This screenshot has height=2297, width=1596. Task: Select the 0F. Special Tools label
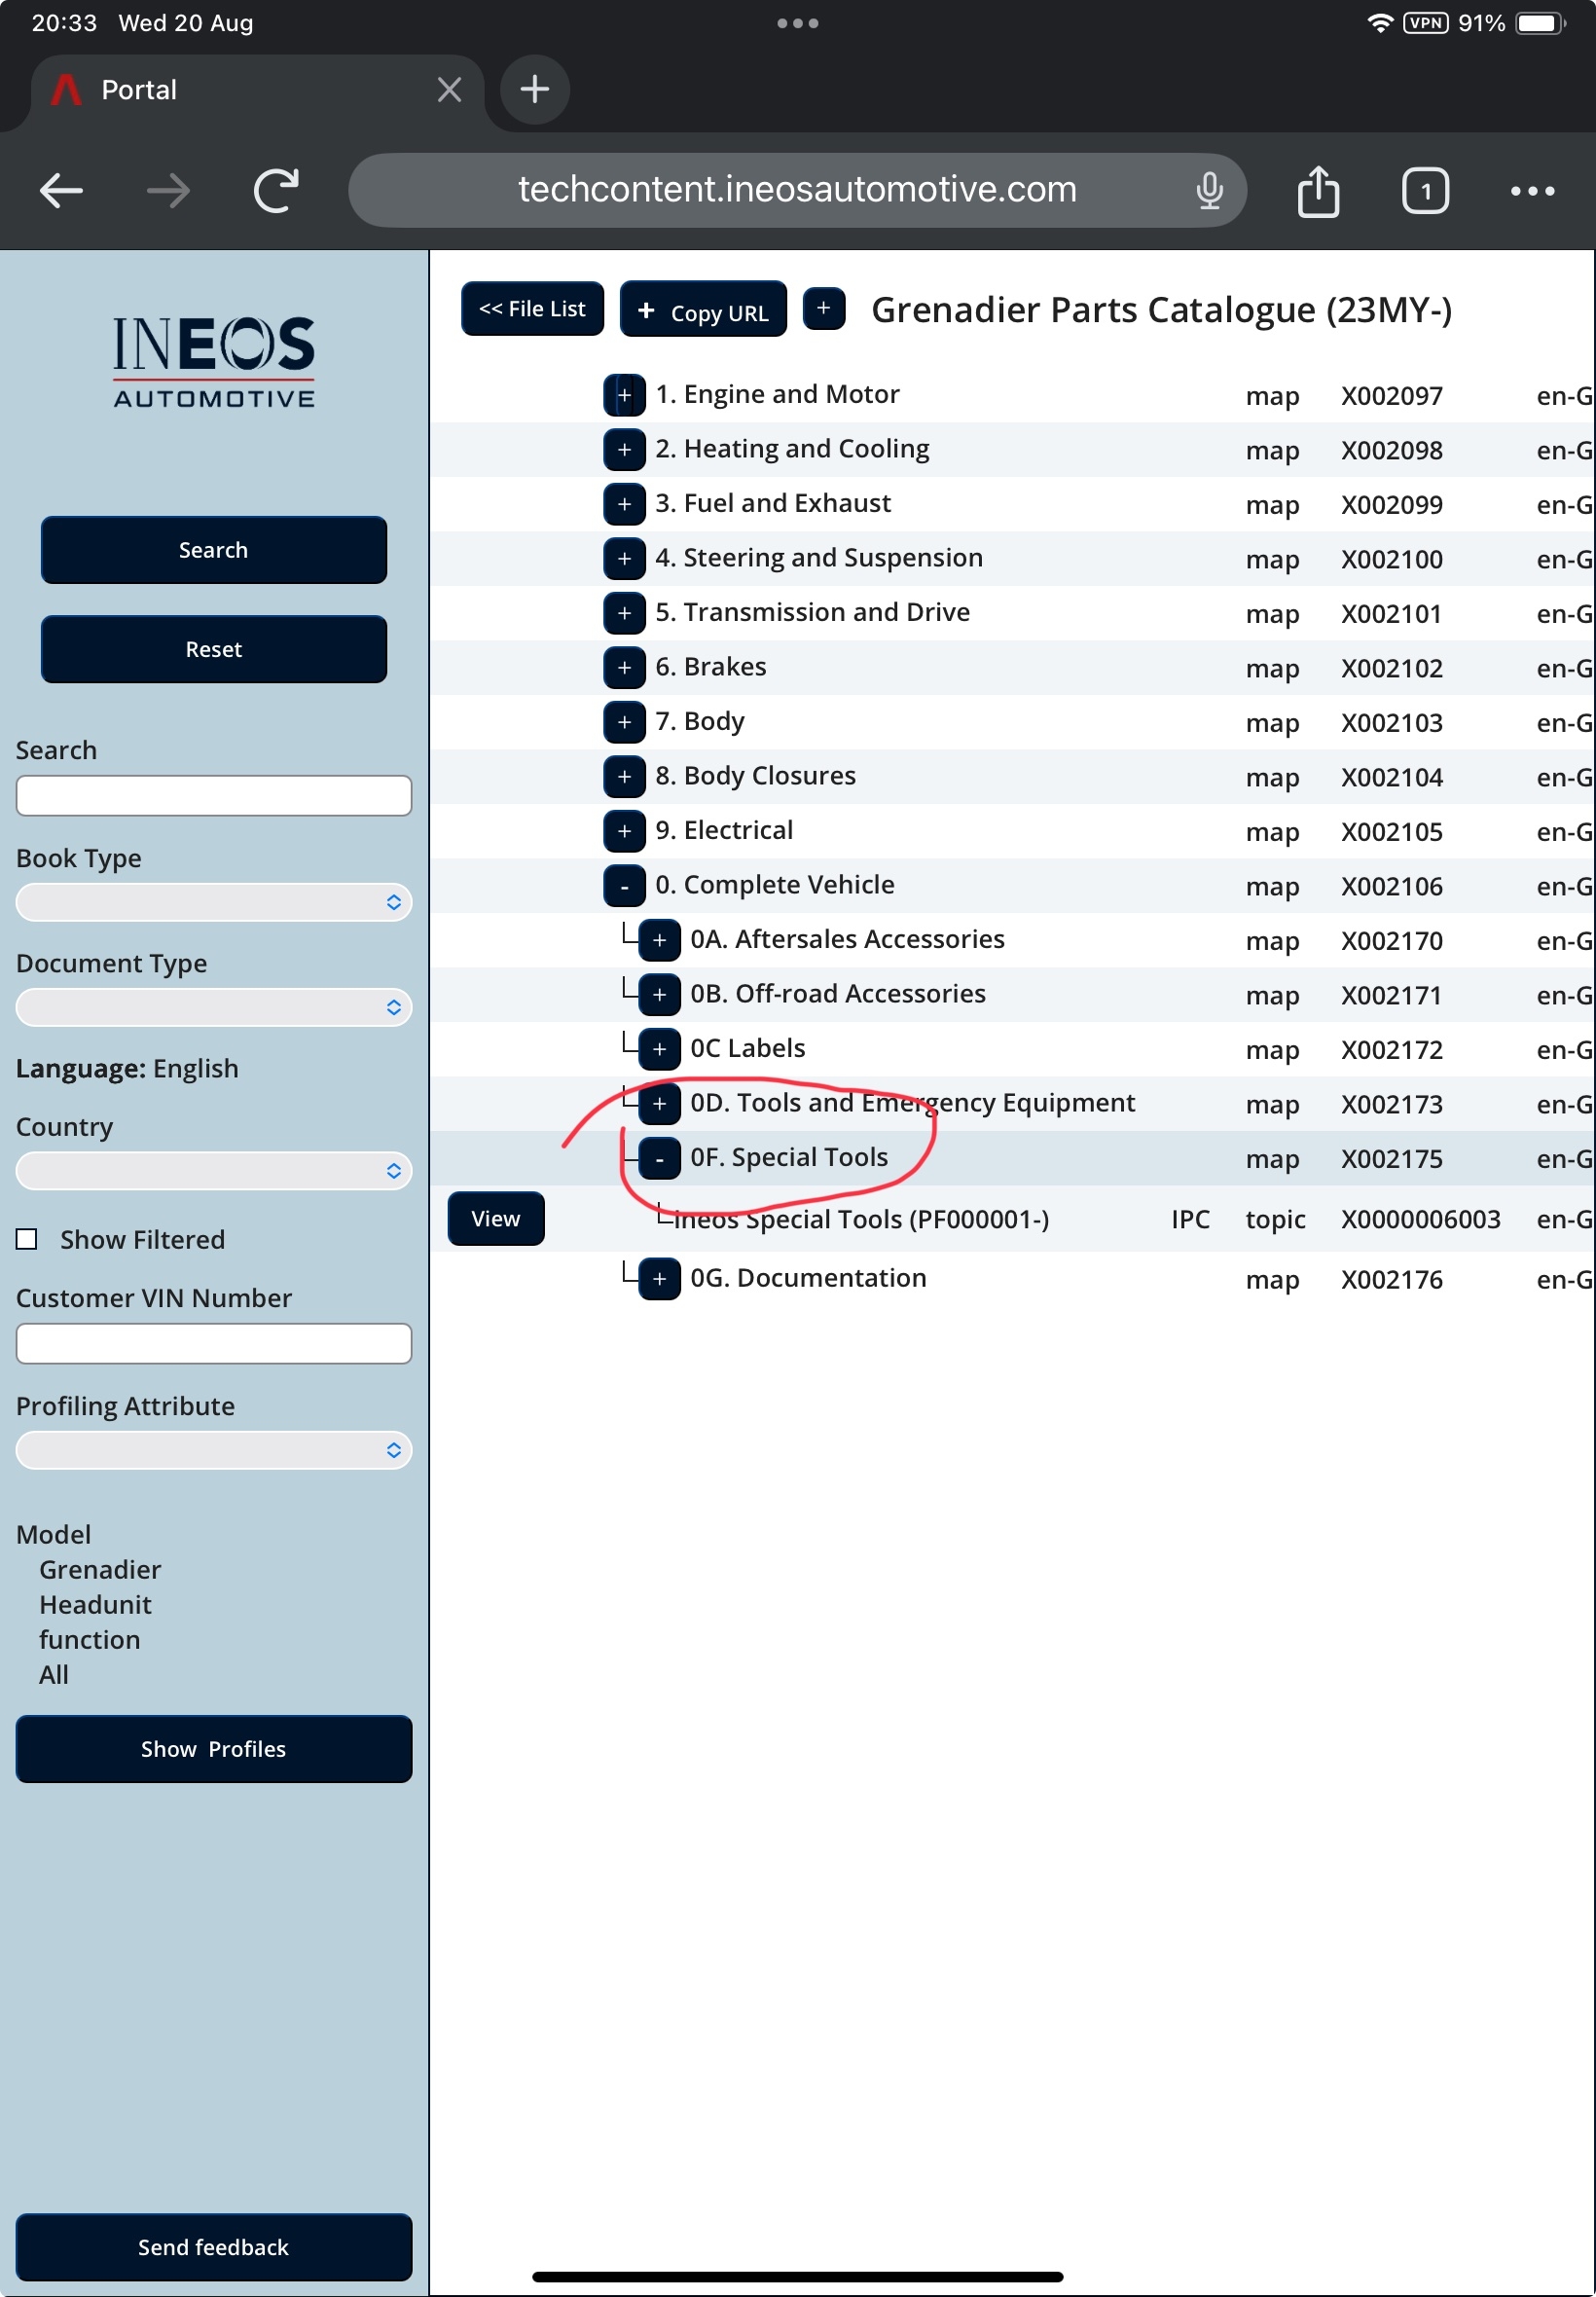pyautogui.click(x=789, y=1157)
